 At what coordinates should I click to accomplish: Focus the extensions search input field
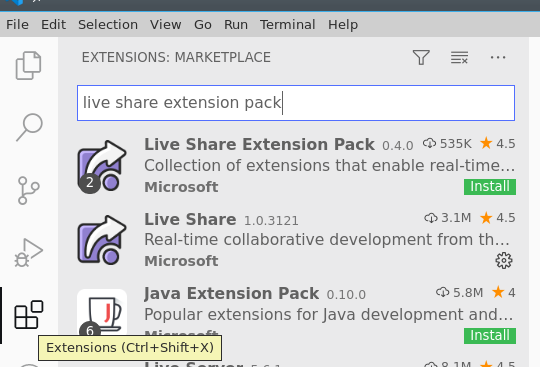pos(296,103)
